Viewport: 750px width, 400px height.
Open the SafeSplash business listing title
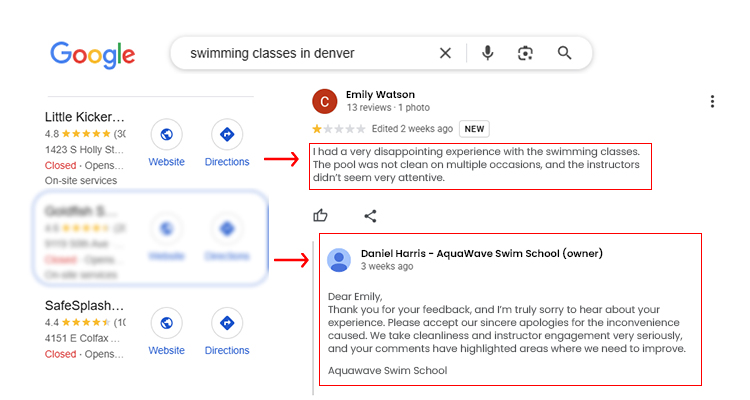point(84,305)
